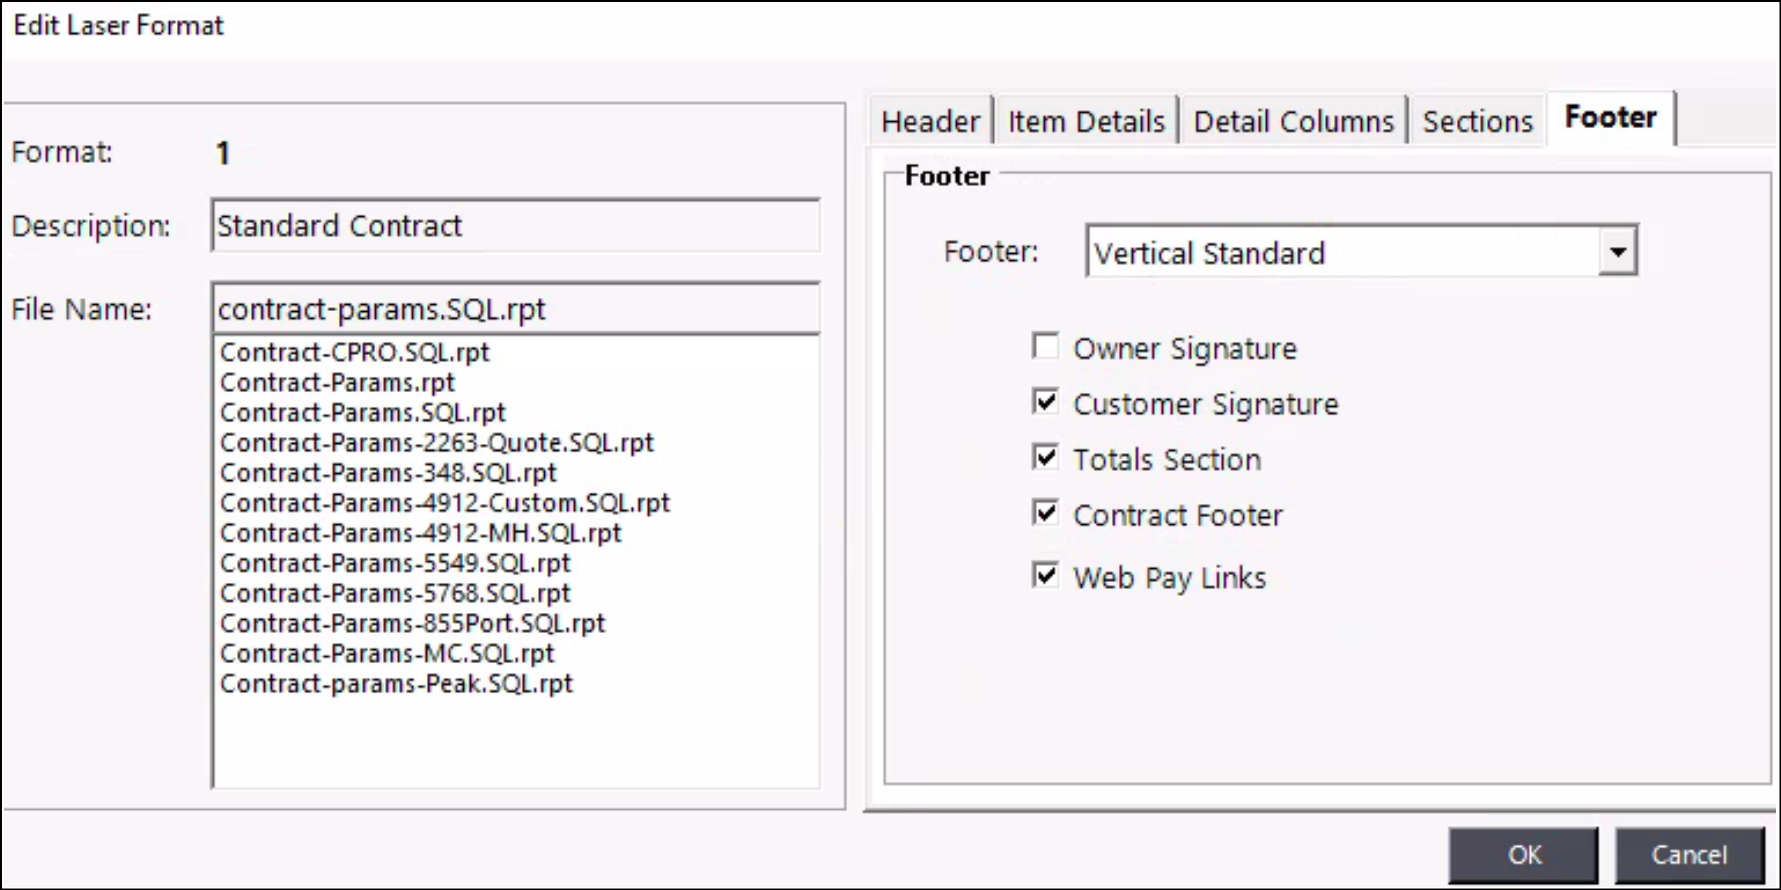The width and height of the screenshot is (1781, 890).
Task: Choose Contract-params-Peak.SQL.rpt from the list
Action: 396,684
